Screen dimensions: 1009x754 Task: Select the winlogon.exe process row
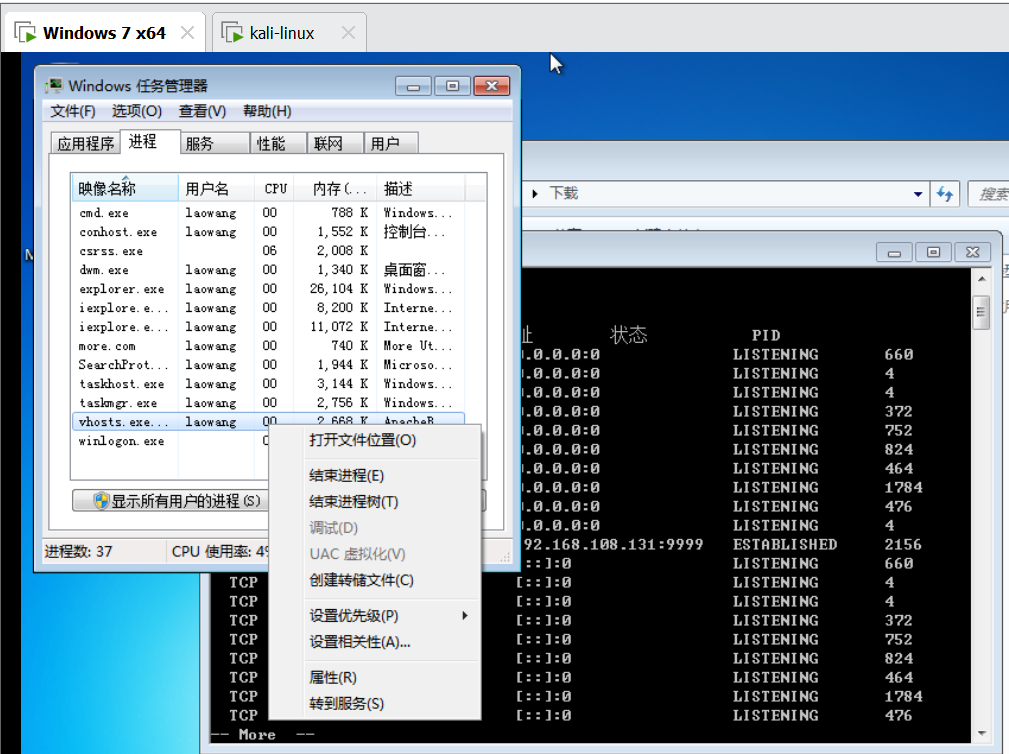[x=170, y=441]
